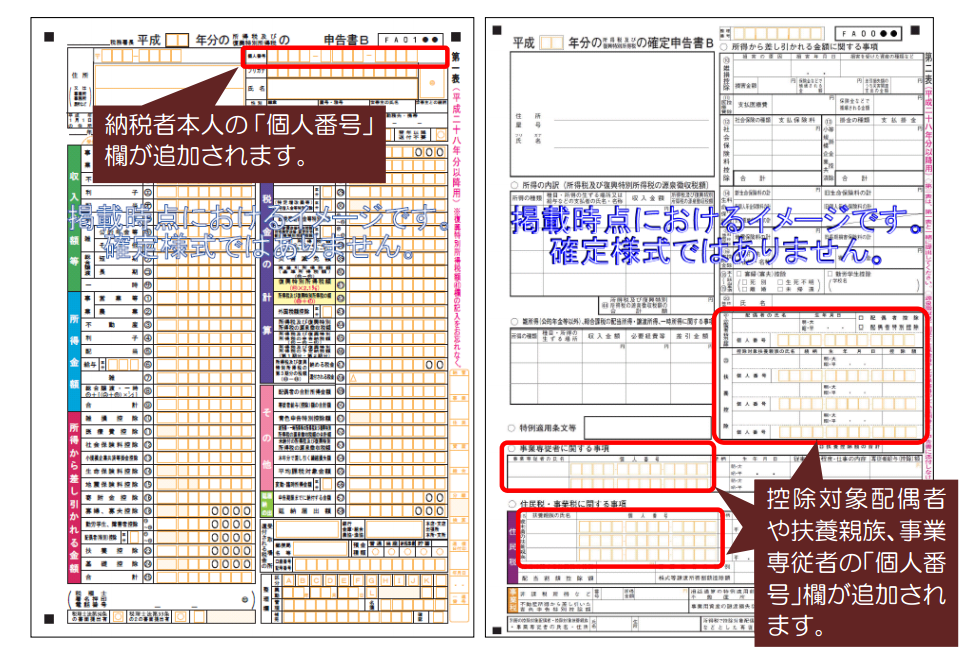This screenshot has width=970, height=663.
Task: Click the 申告書B title text on the first form
Action: coord(346,40)
